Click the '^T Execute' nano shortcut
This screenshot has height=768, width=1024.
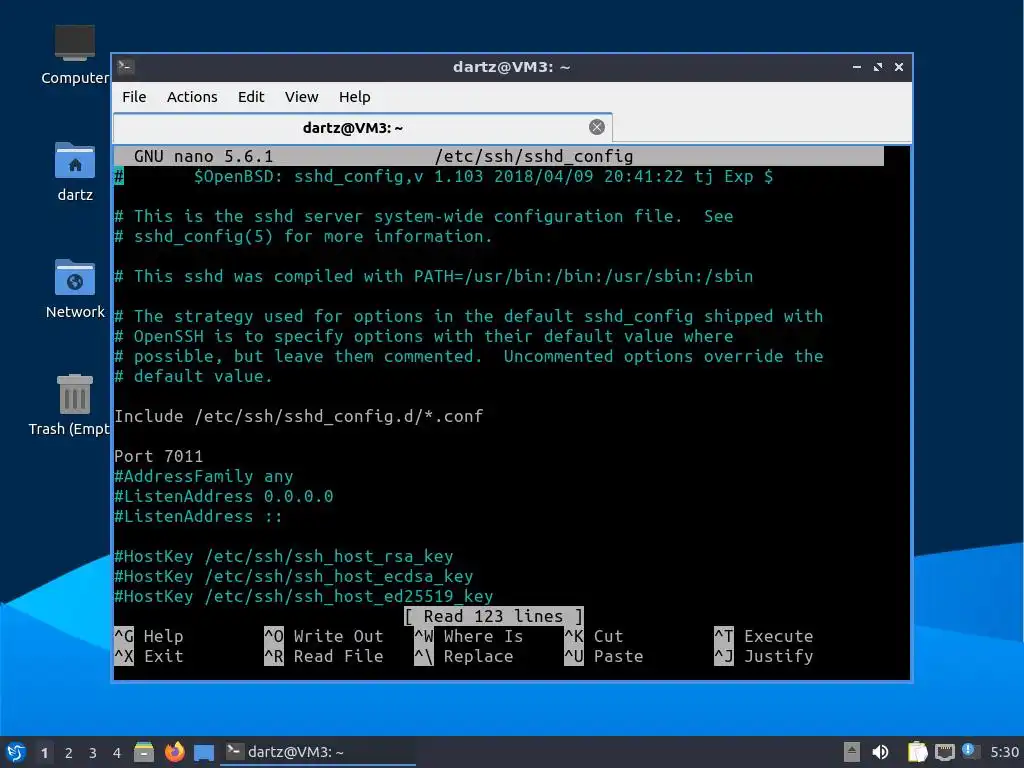click(763, 636)
